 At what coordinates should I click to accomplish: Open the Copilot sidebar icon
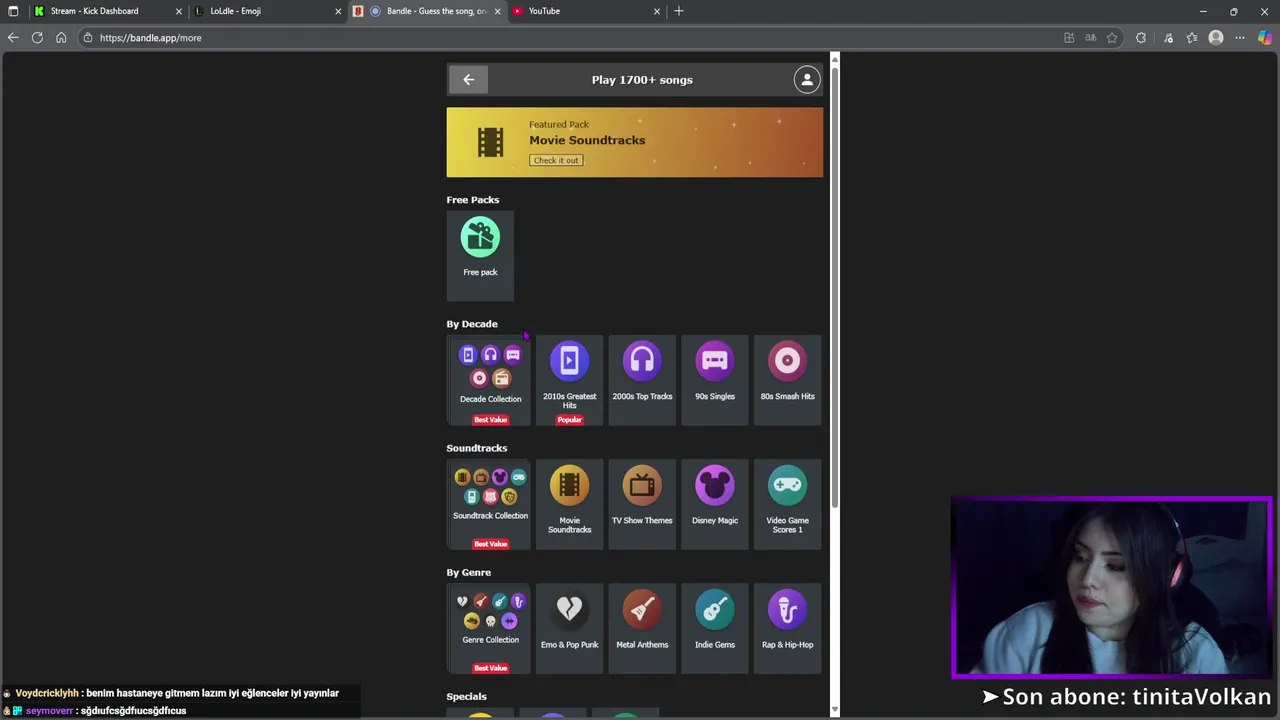(x=1265, y=38)
